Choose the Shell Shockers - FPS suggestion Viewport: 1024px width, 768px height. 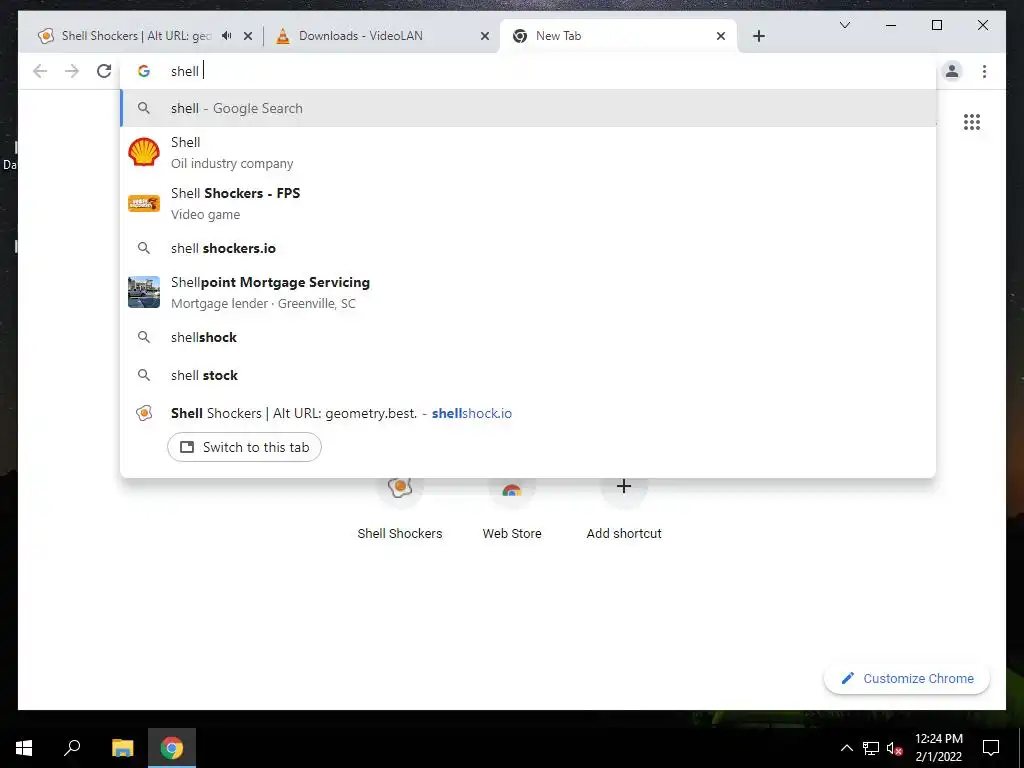528,203
